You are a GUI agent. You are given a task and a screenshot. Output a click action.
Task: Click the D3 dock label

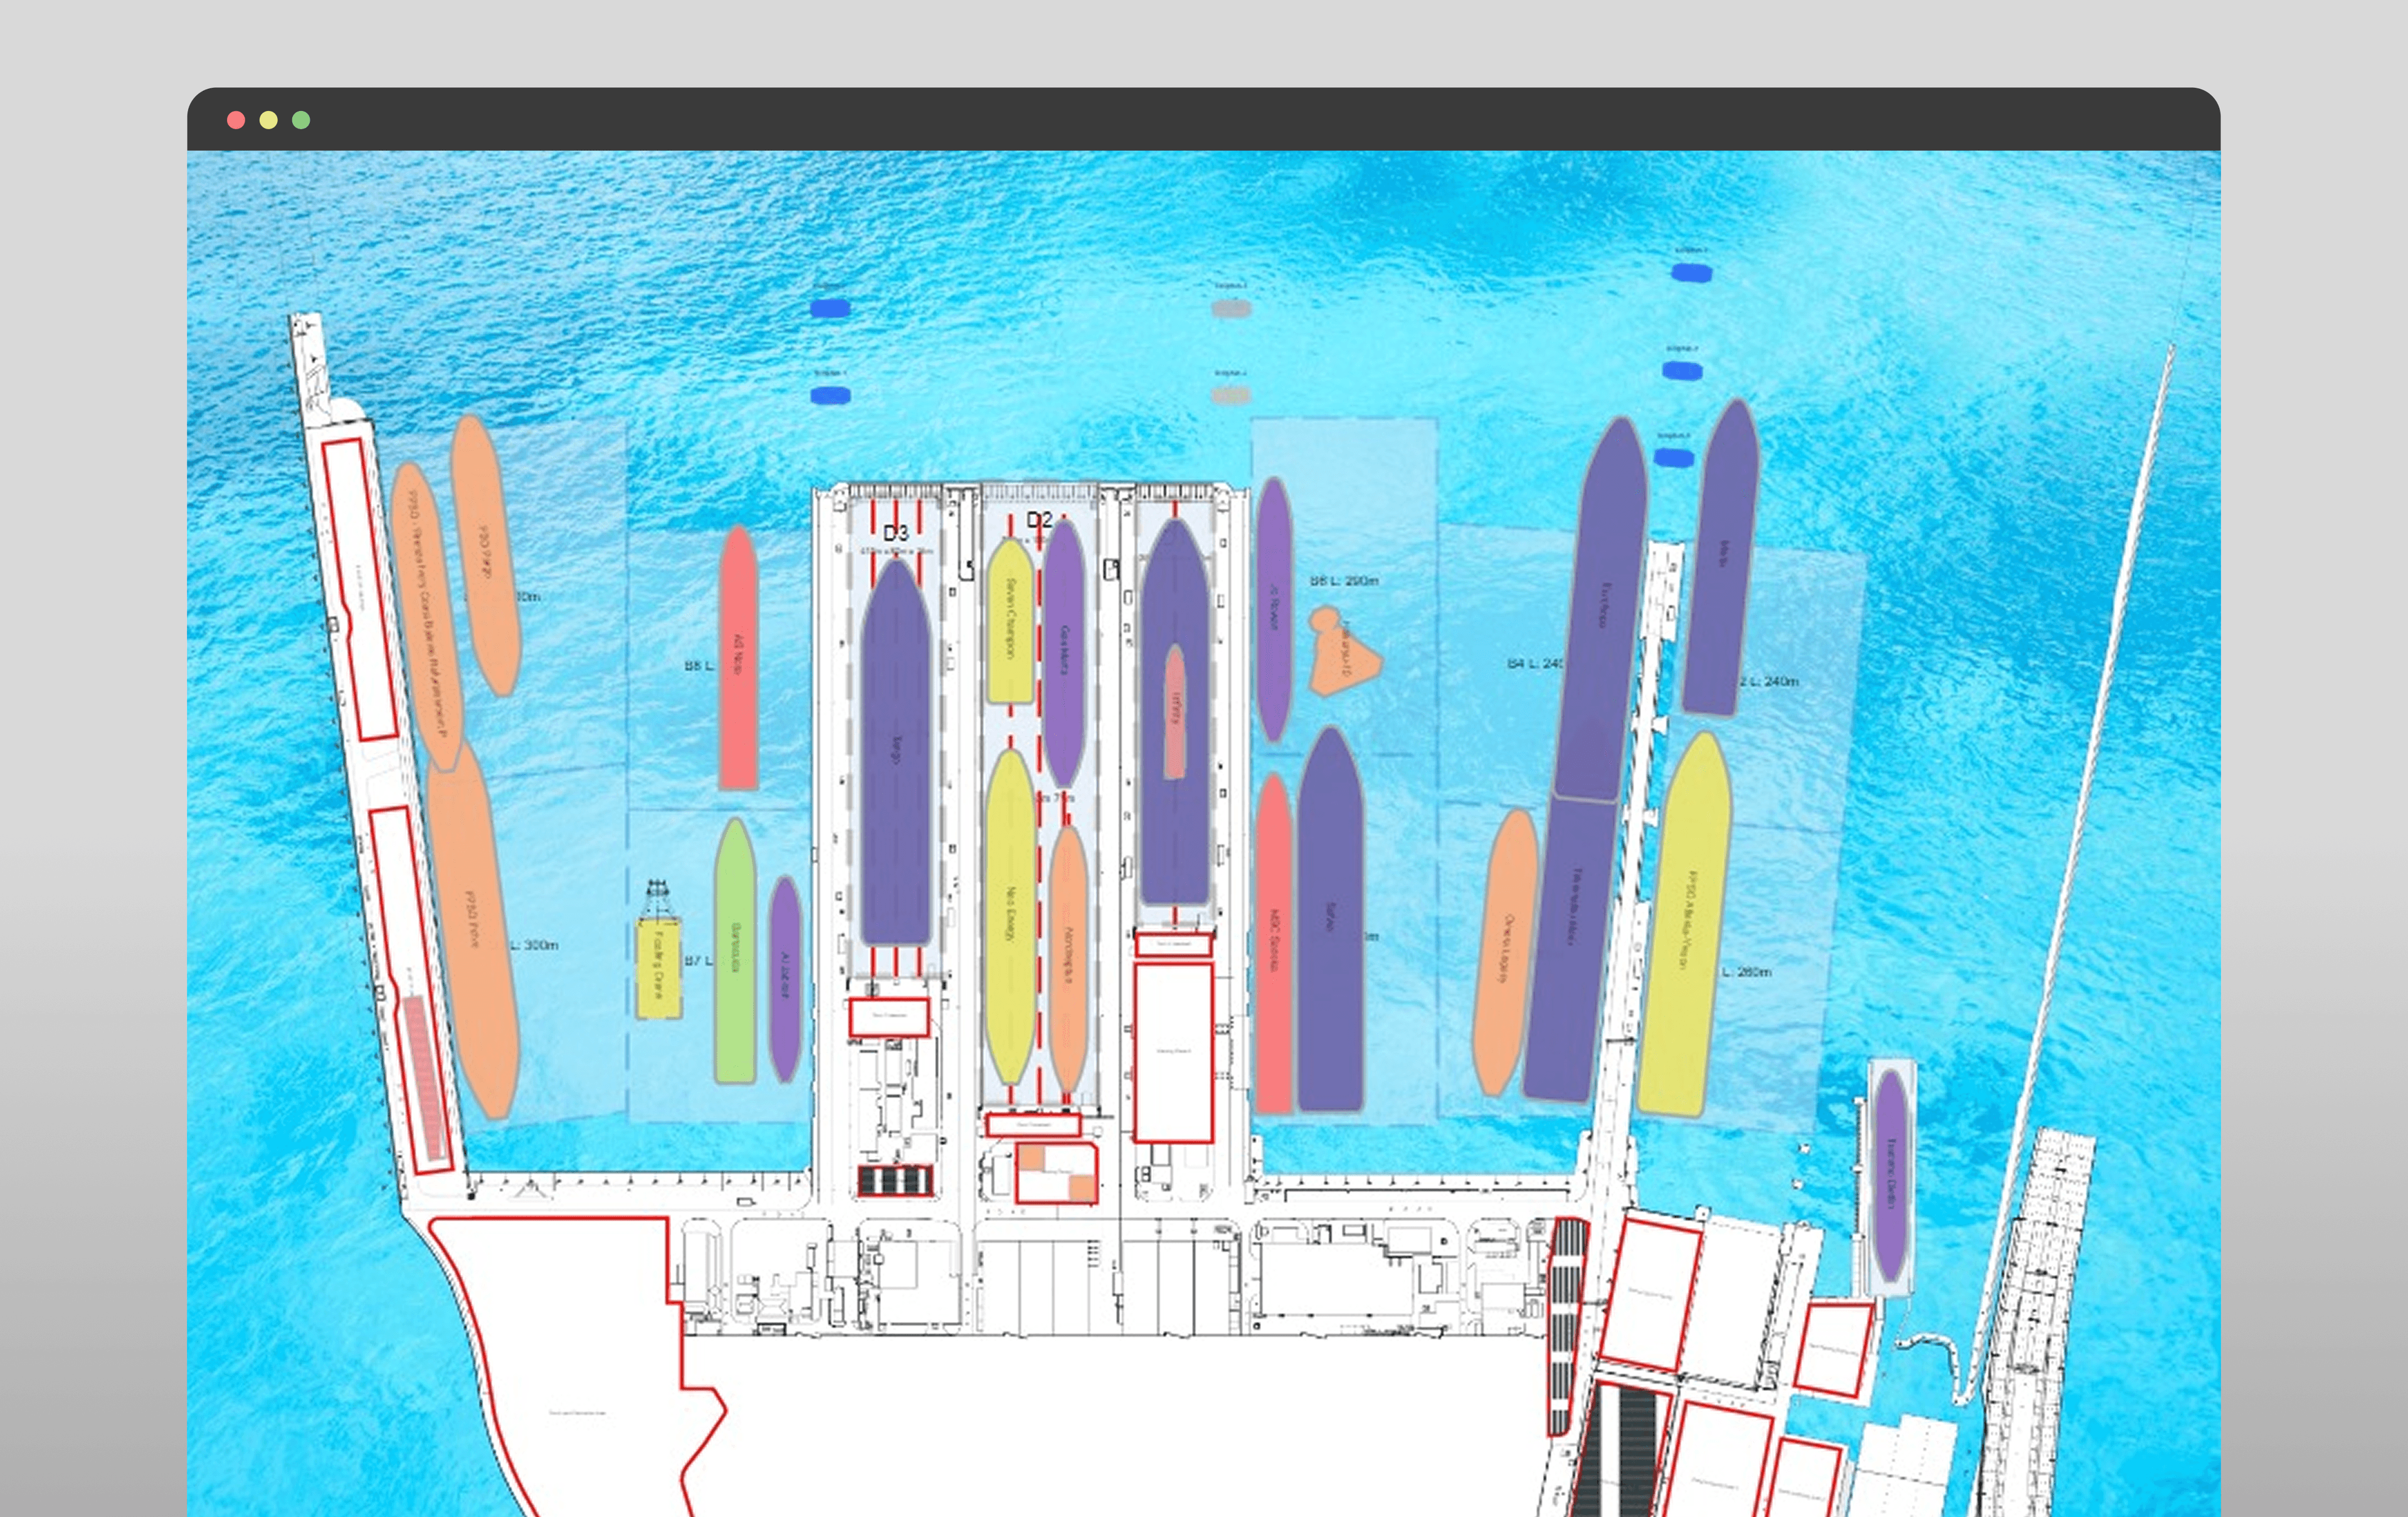[x=895, y=533]
